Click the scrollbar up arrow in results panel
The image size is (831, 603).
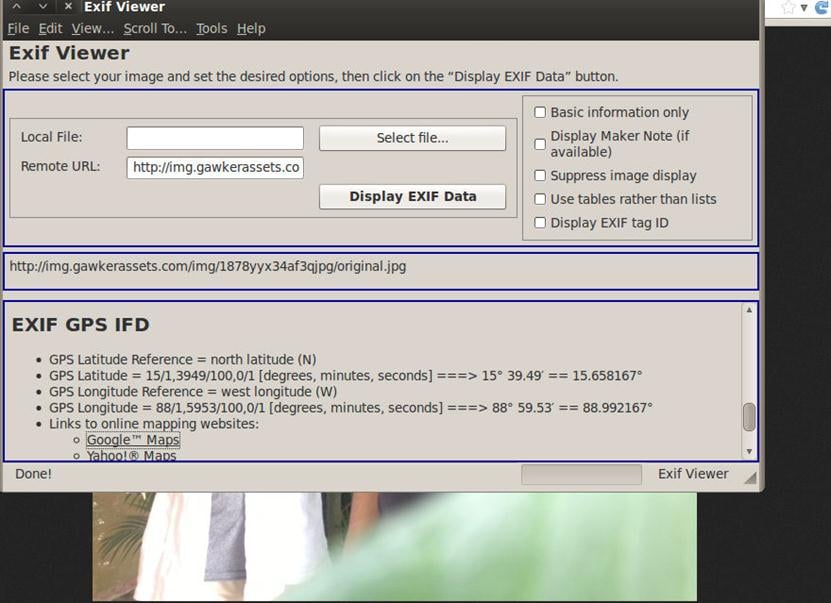click(749, 311)
